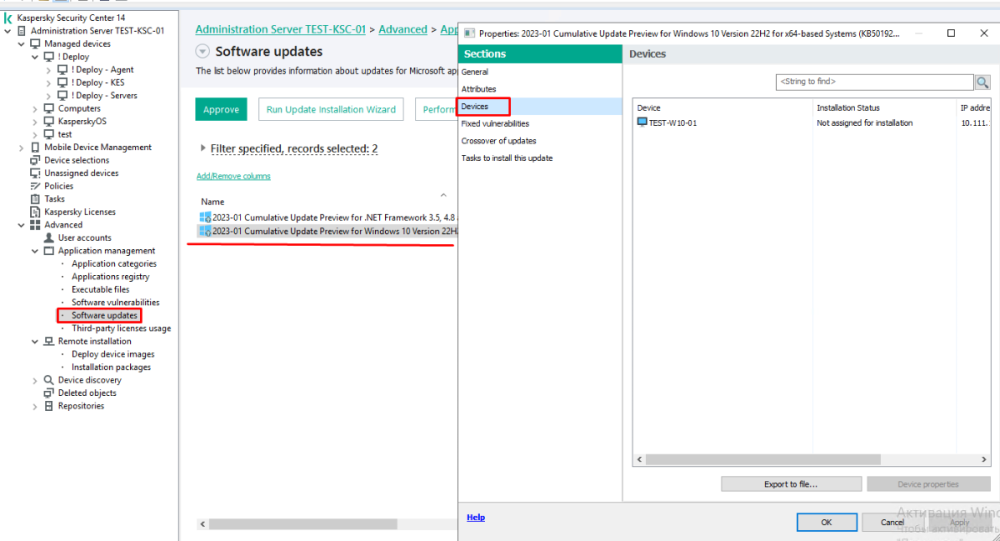
Task: Click the Approve button
Action: pyautogui.click(x=221, y=109)
